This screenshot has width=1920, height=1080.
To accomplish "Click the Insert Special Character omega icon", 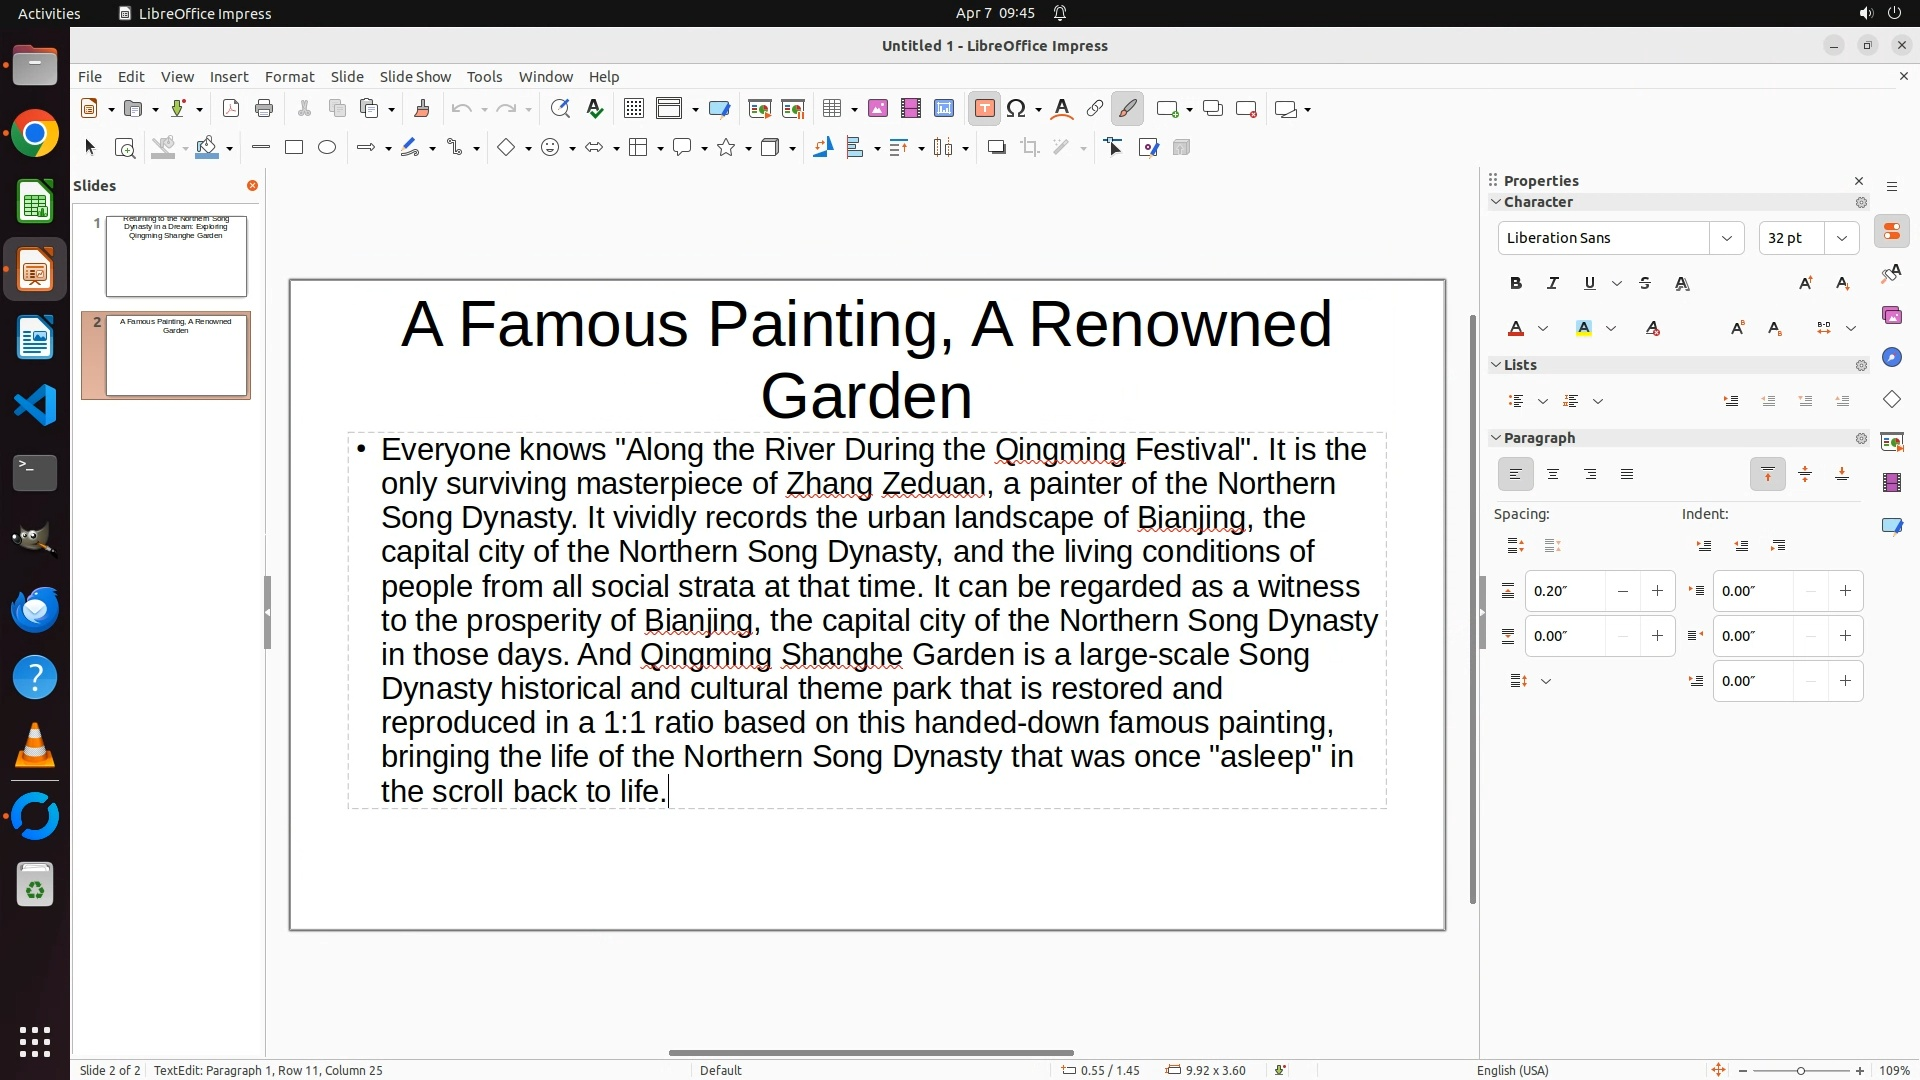I will pyautogui.click(x=1017, y=109).
